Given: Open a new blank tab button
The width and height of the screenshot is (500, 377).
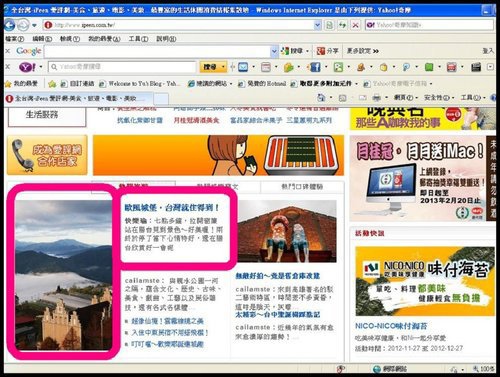Looking at the screenshot, I should (x=161, y=99).
